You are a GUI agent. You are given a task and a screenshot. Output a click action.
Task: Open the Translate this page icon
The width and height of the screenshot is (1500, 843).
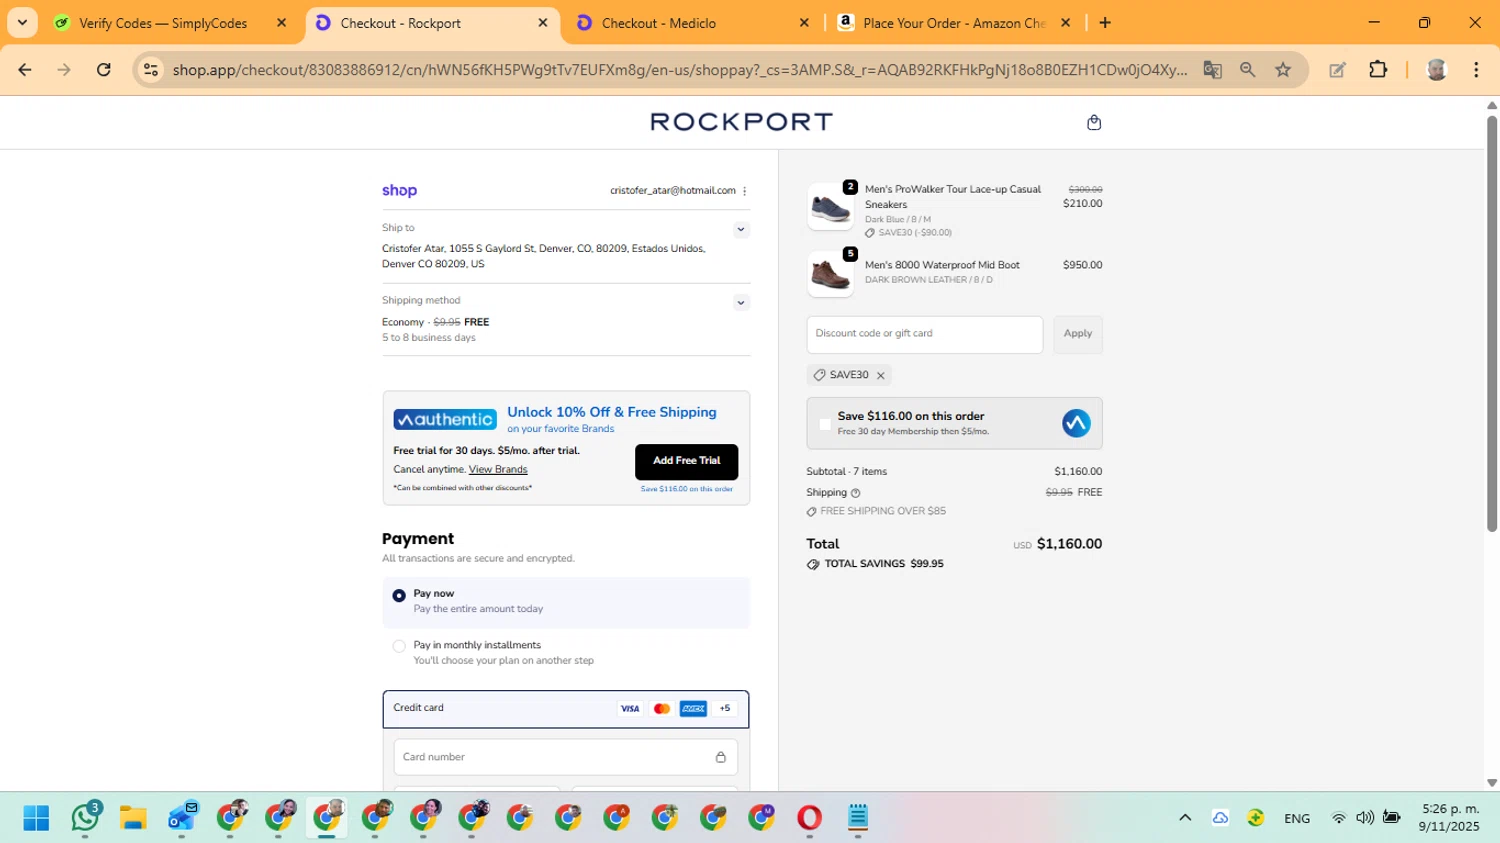coord(1212,69)
